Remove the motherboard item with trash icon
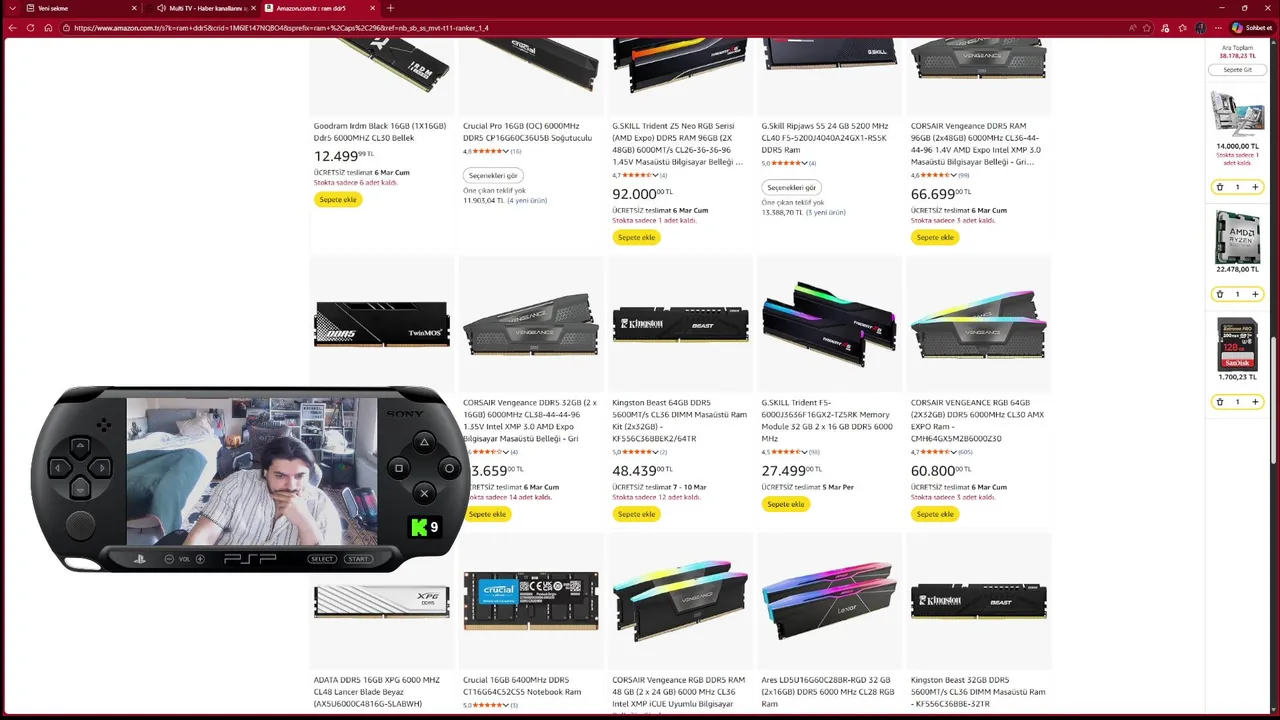Image resolution: width=1280 pixels, height=720 pixels. 1219,187
